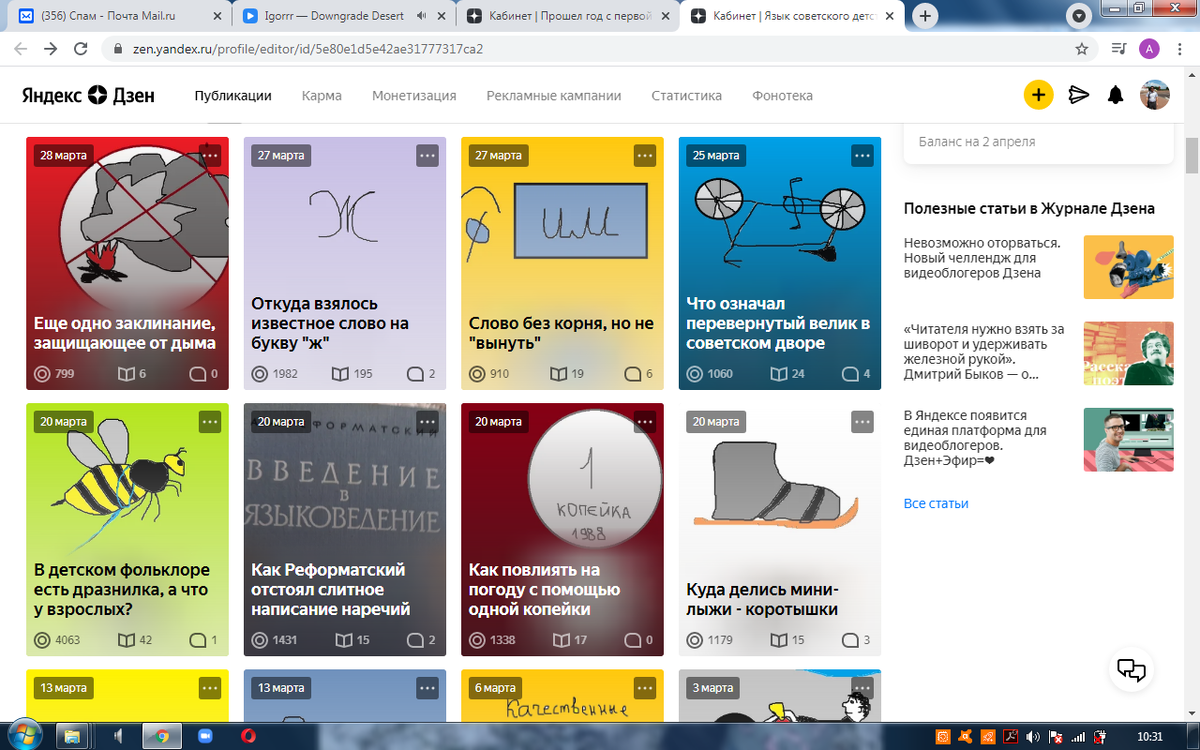The height and width of the screenshot is (750, 1200).
Task: Switch to the Карма tab
Action: click(322, 96)
